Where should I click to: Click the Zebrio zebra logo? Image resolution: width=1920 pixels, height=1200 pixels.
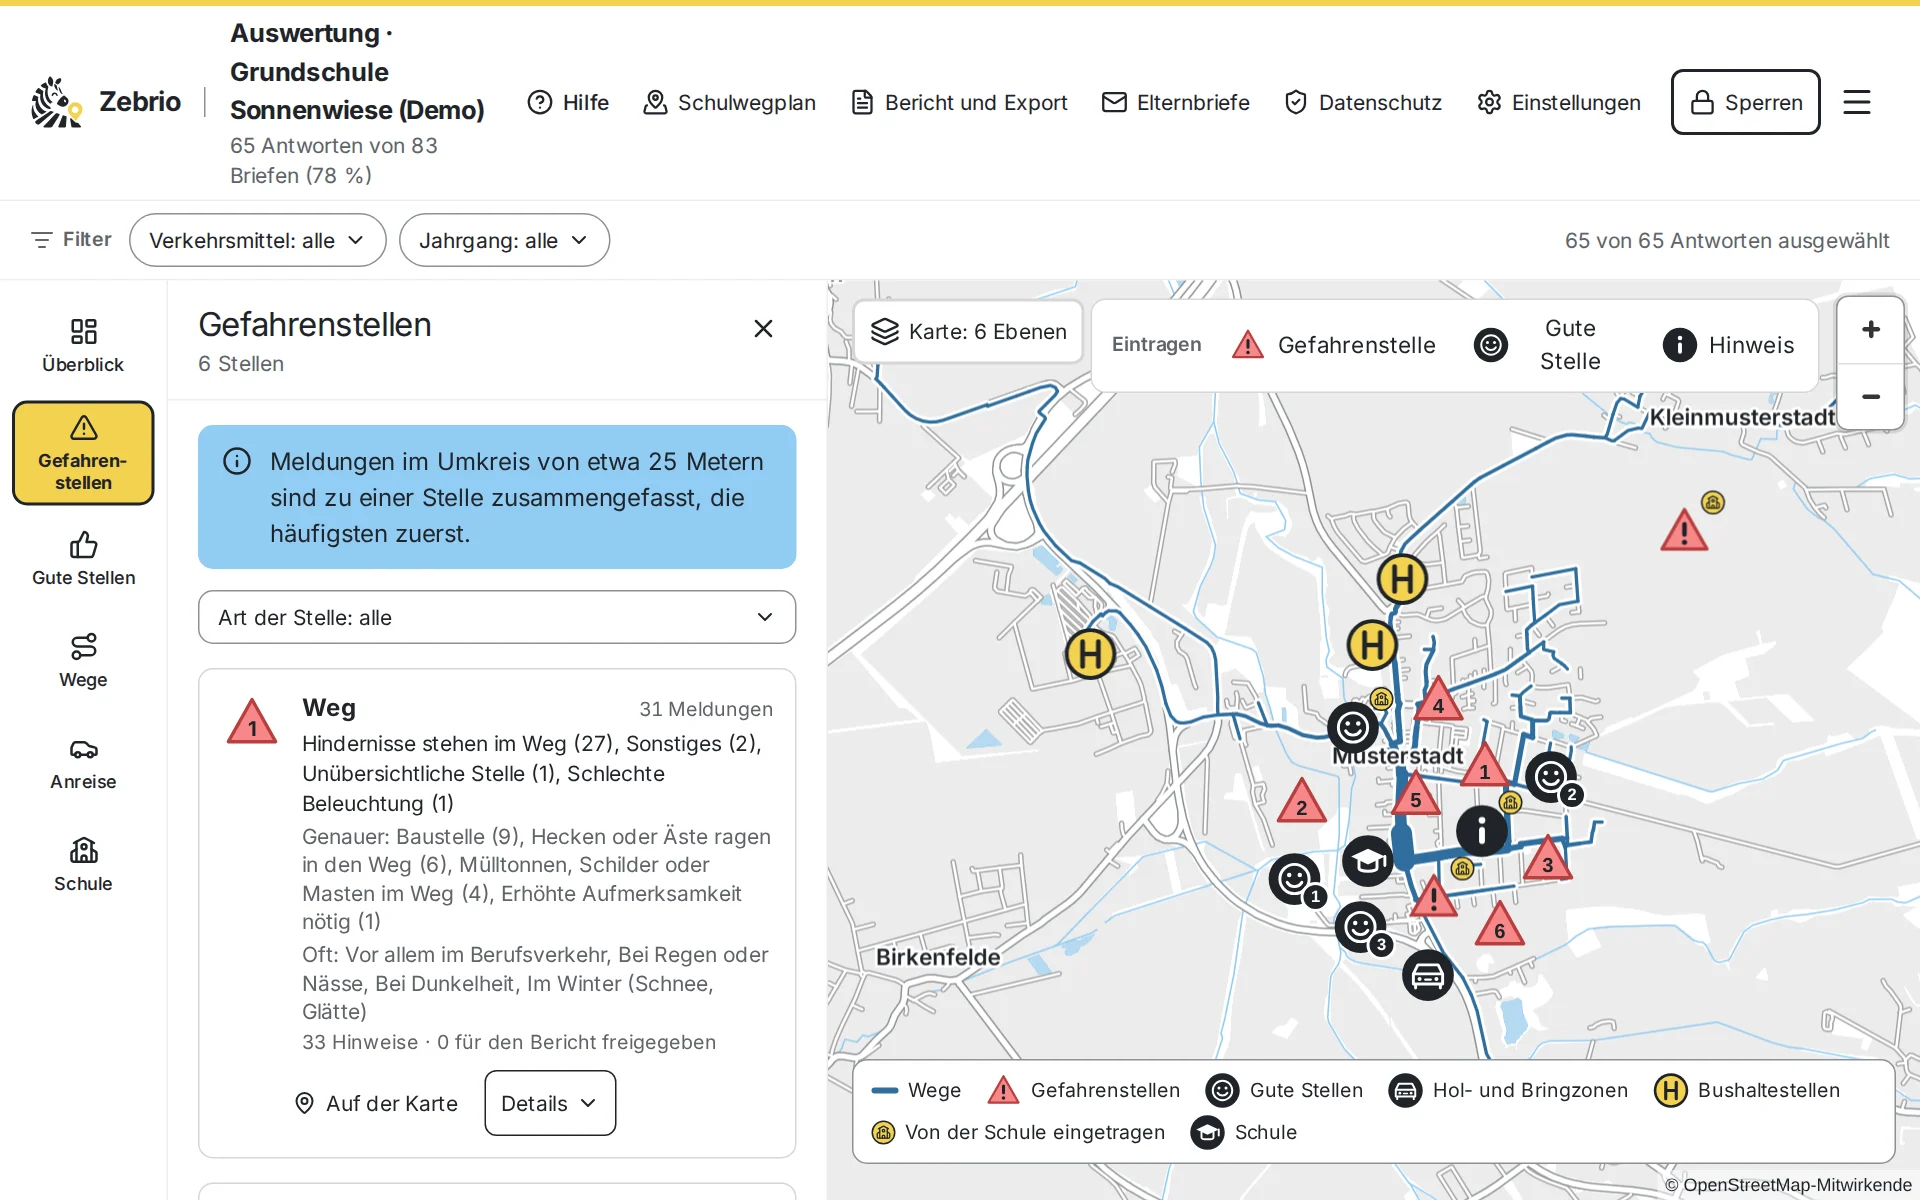coord(56,102)
